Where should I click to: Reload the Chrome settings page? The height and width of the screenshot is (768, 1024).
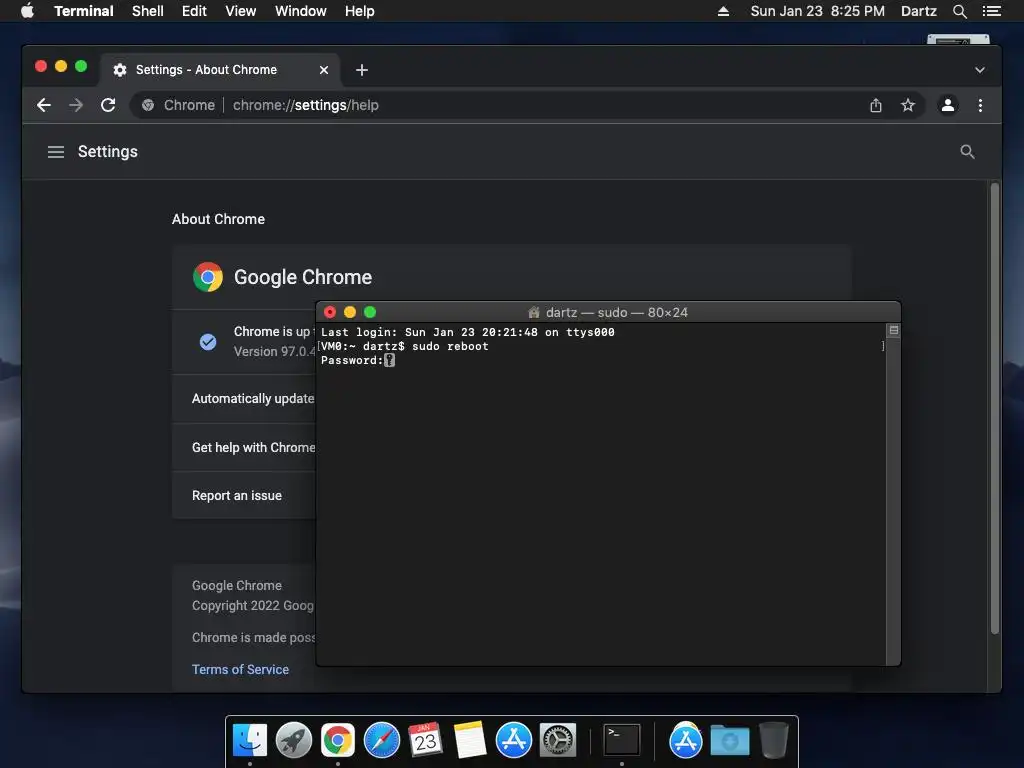coord(108,105)
